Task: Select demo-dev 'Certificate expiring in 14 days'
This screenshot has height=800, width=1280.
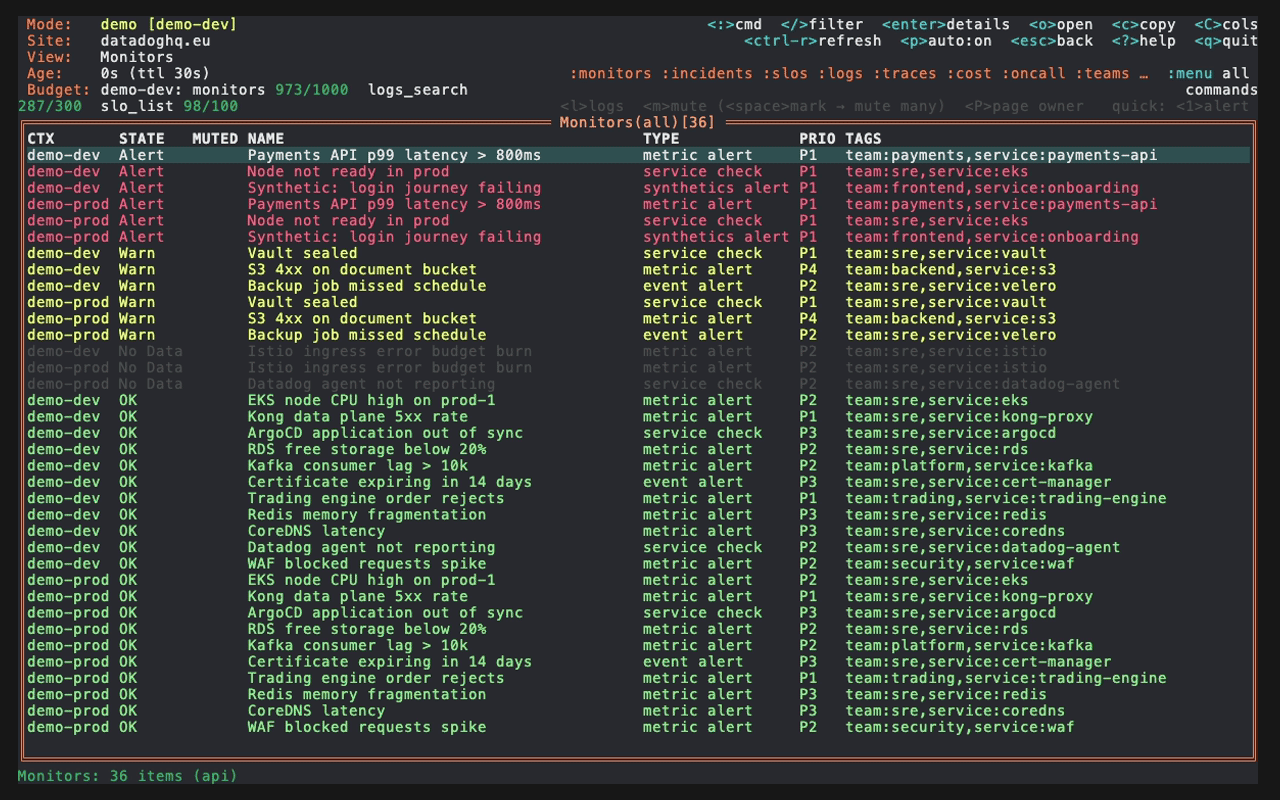Action: [x=638, y=482]
